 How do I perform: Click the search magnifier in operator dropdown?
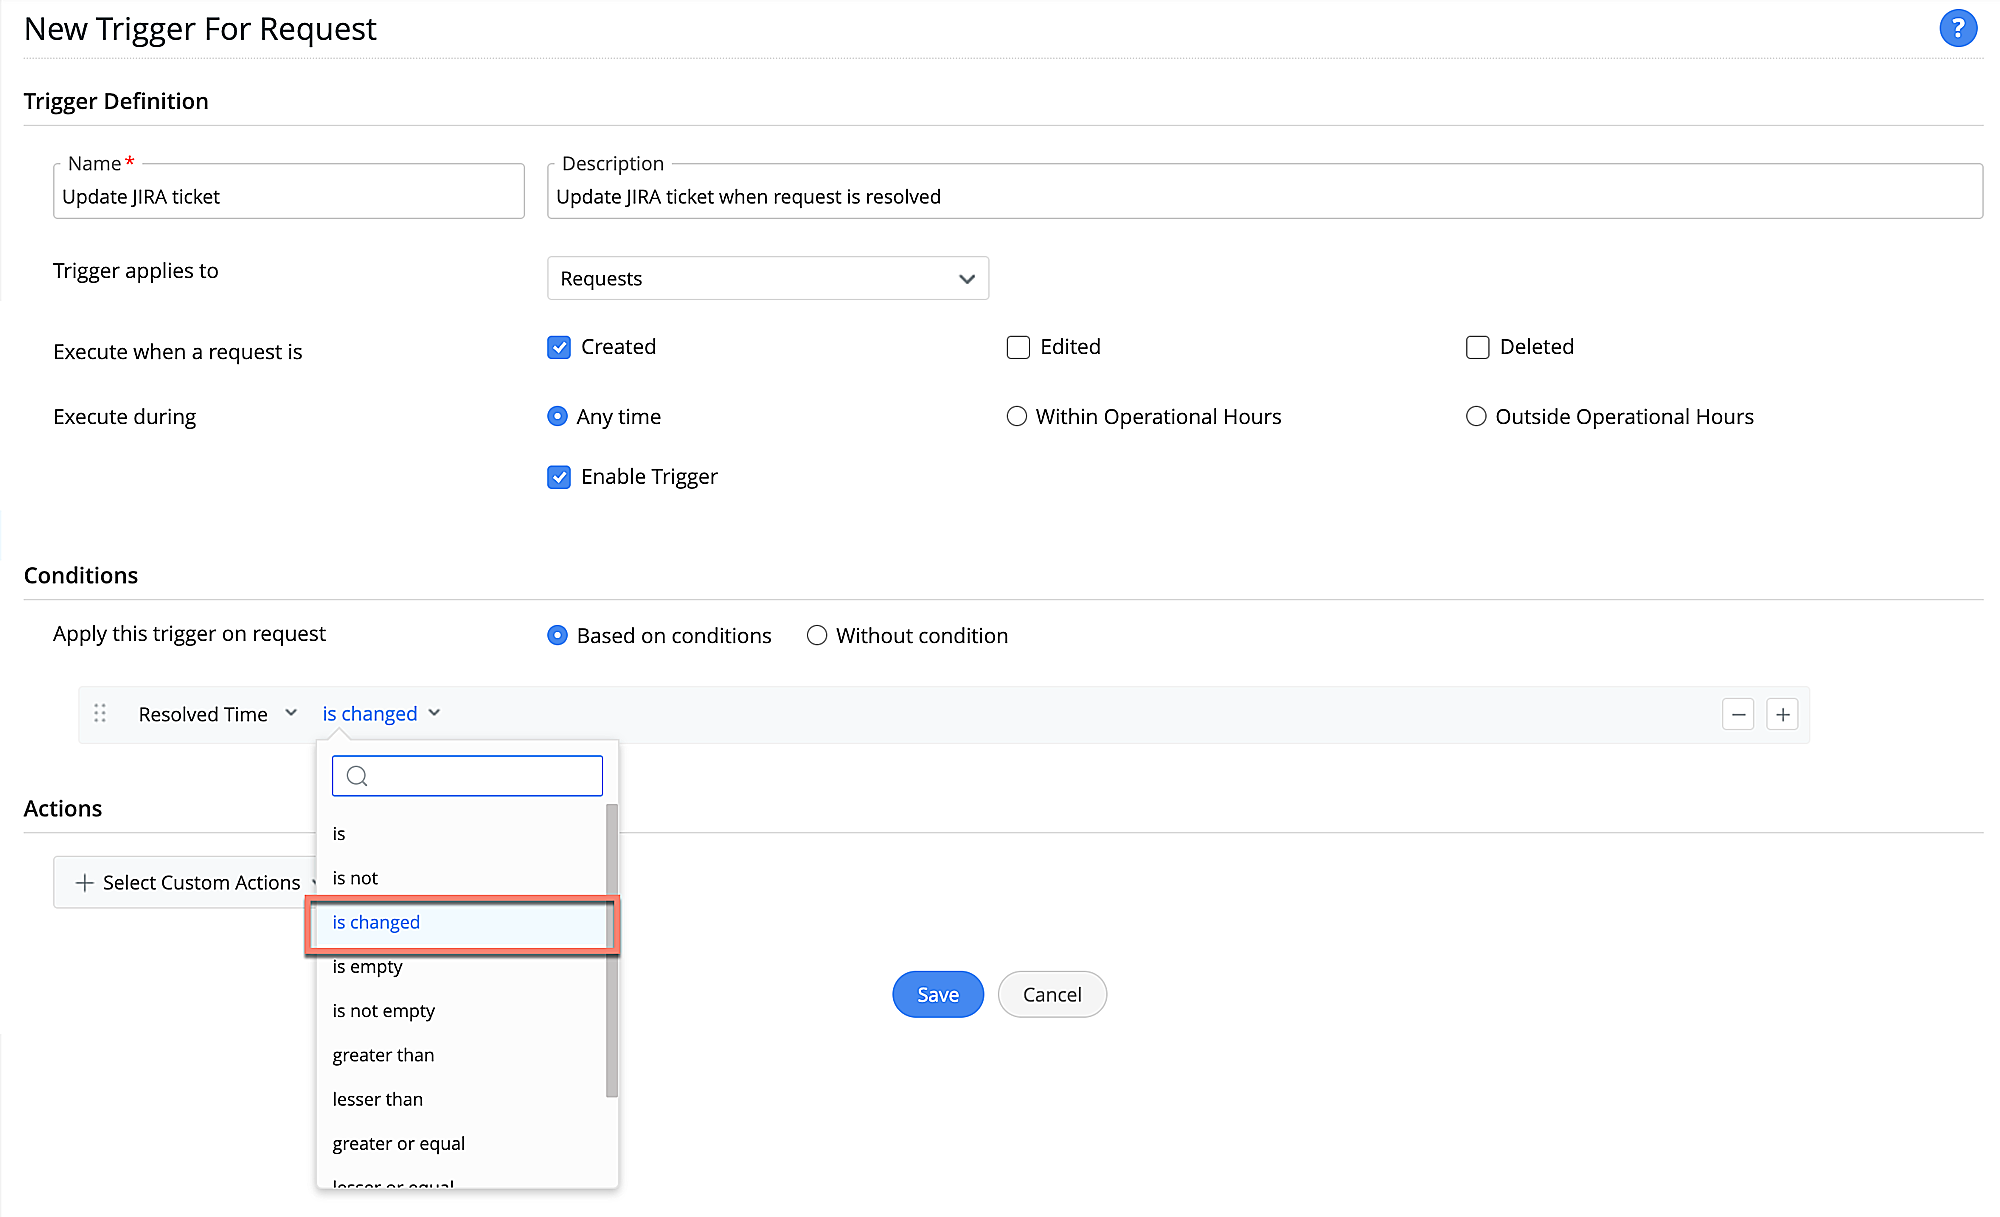click(x=357, y=776)
